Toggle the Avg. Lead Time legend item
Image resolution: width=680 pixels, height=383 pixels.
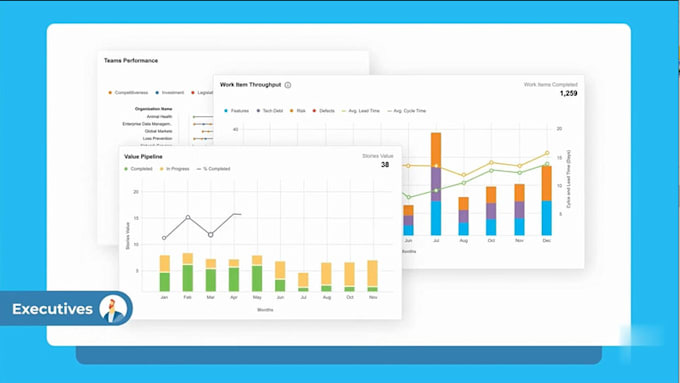click(x=360, y=111)
